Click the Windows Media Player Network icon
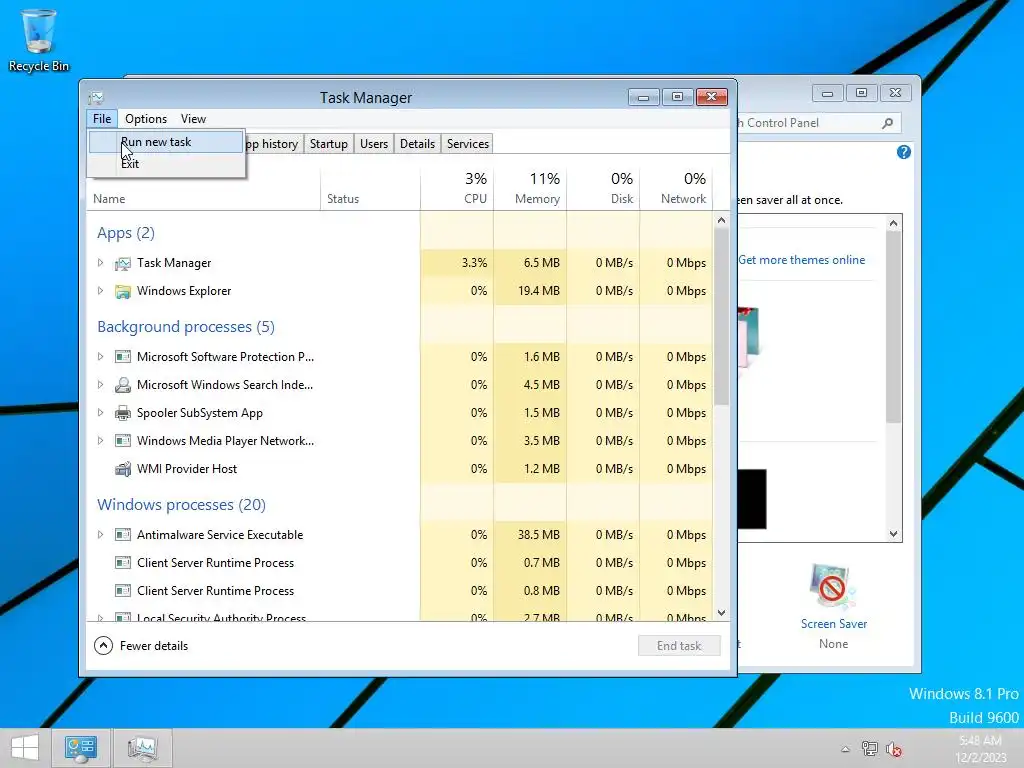Viewport: 1024px width, 768px height. (123, 441)
